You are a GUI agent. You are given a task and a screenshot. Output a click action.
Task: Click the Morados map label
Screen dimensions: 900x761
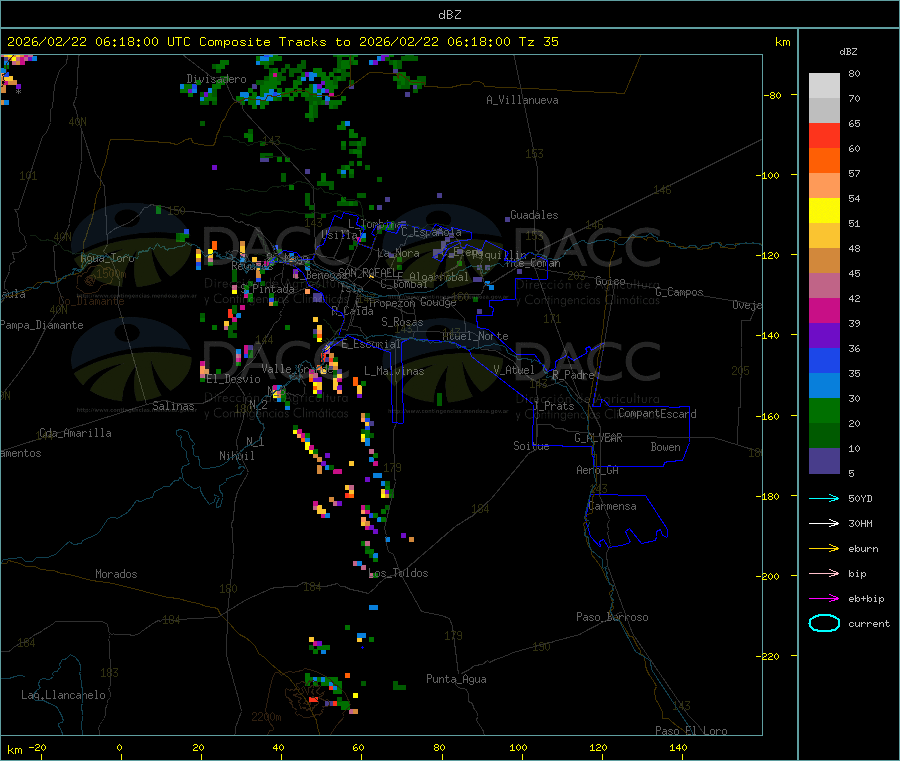[117, 574]
